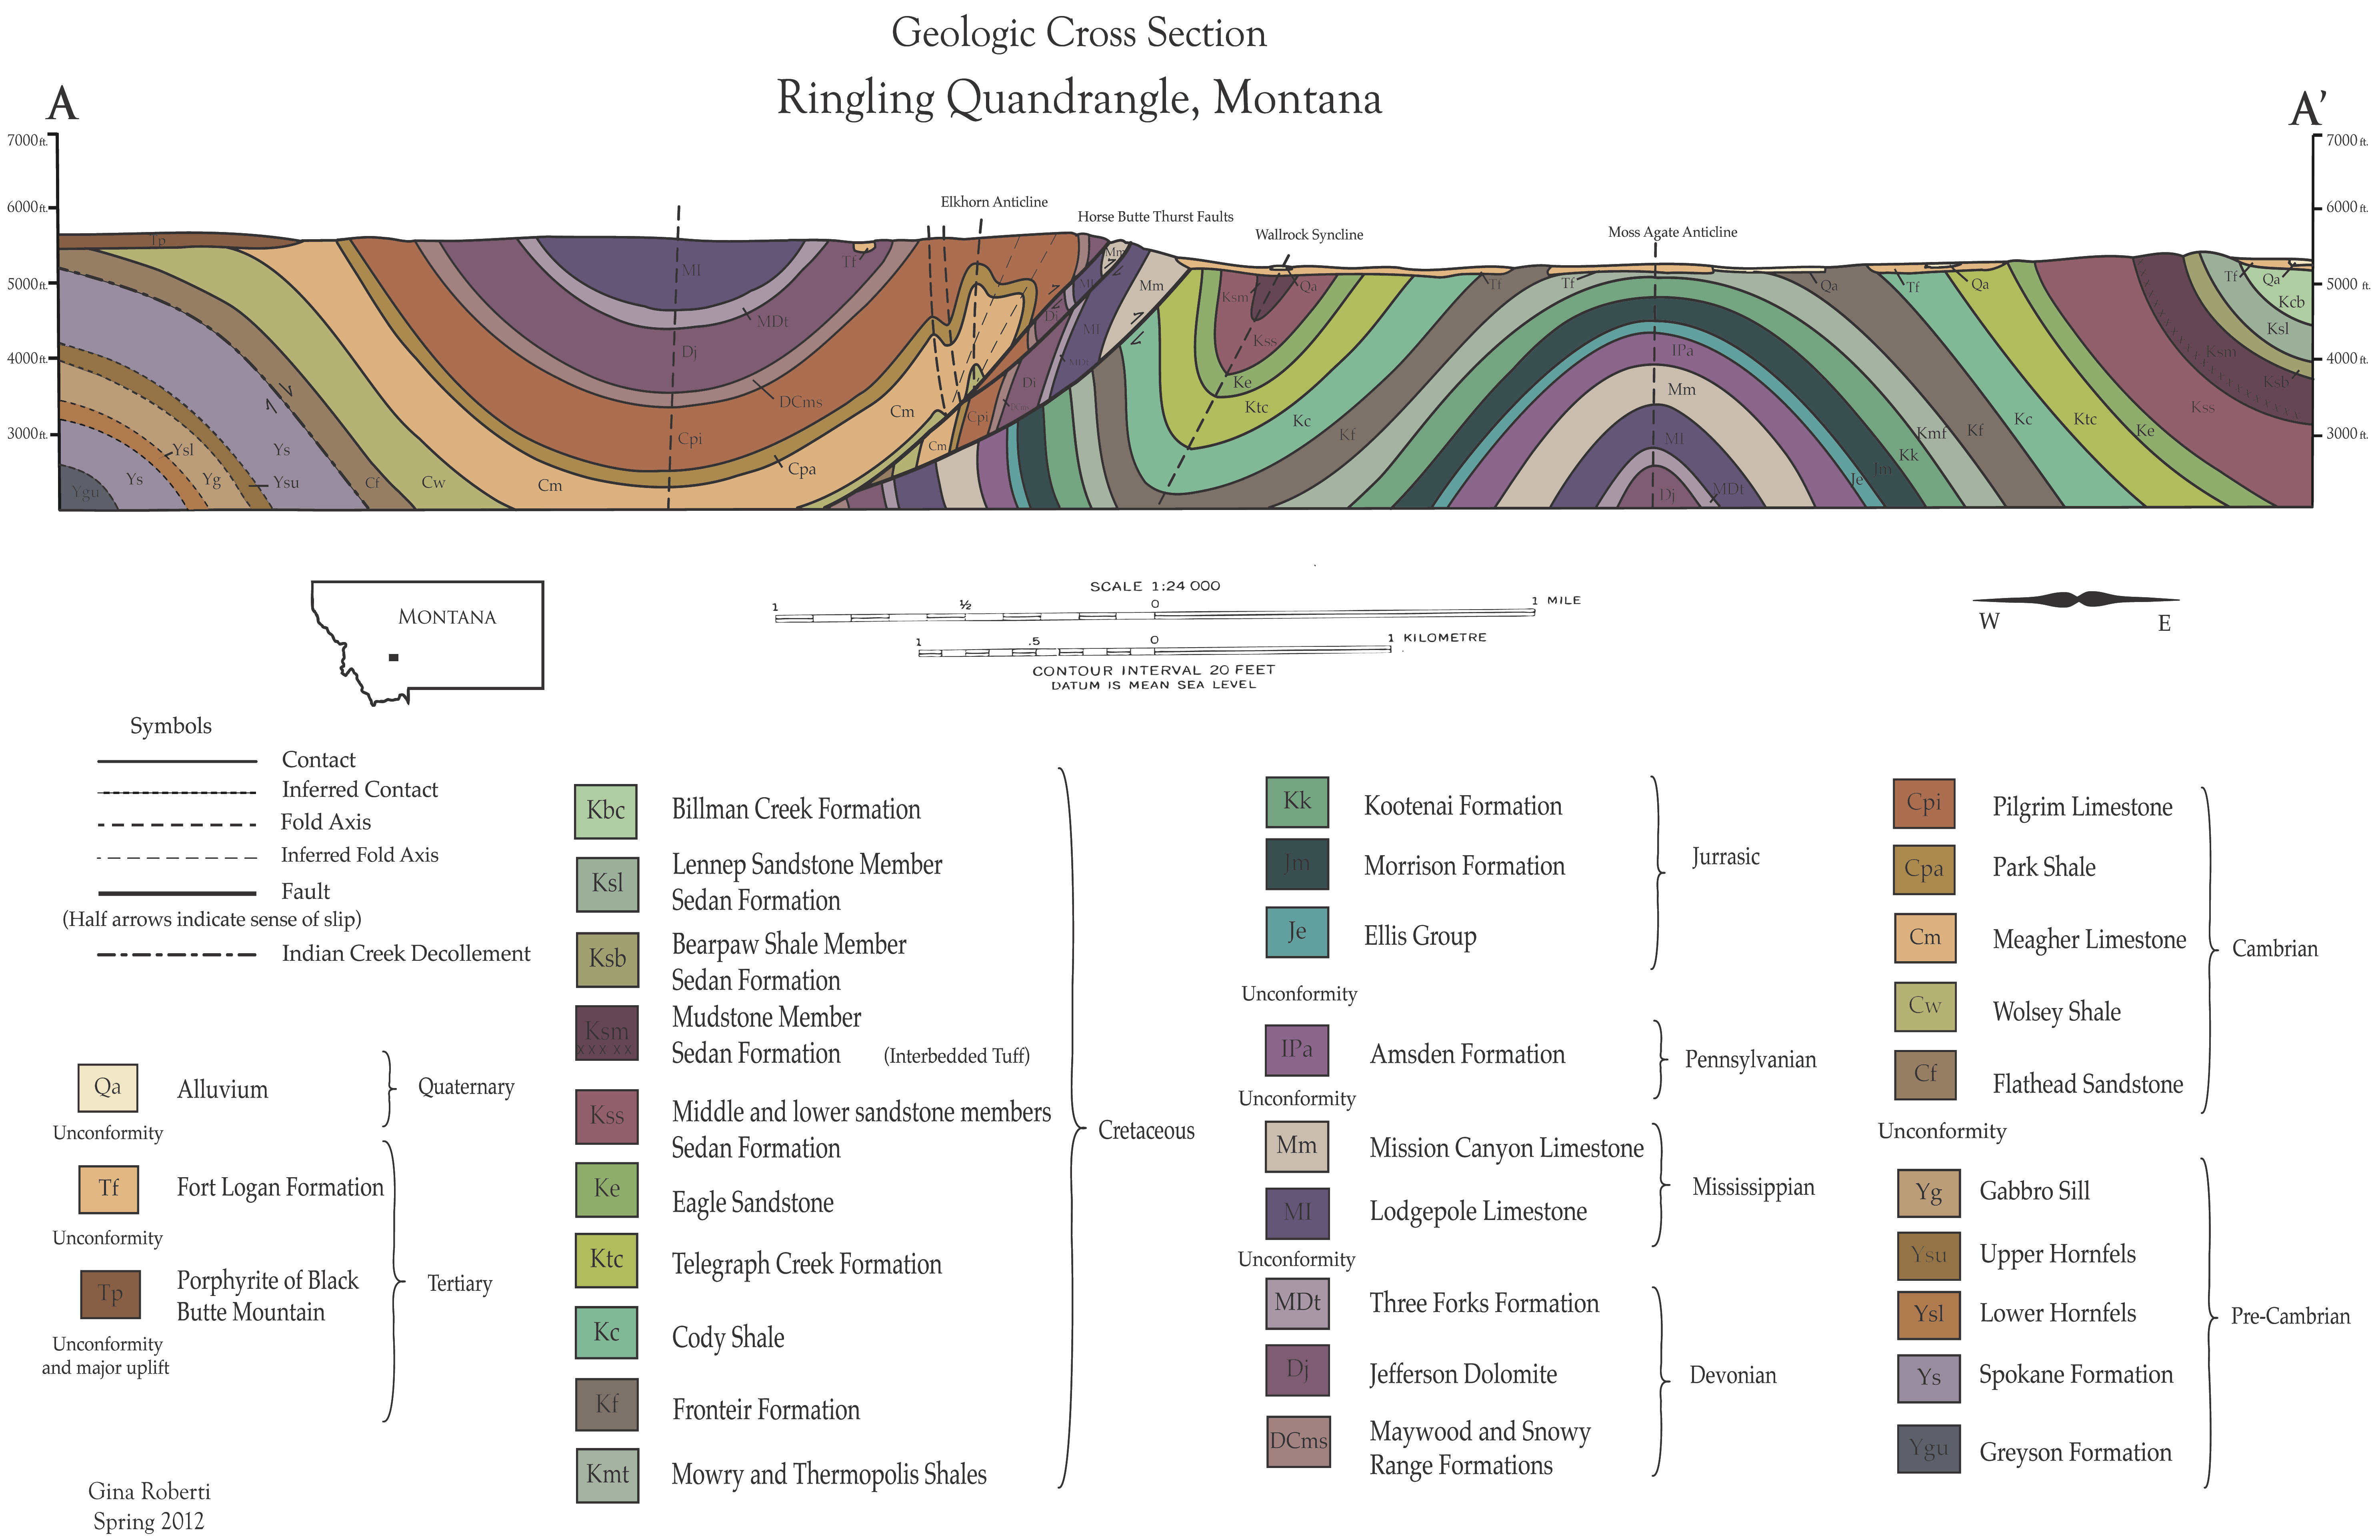Click the Tertiary period label
The height and width of the screenshot is (1540, 2380).
click(460, 1284)
